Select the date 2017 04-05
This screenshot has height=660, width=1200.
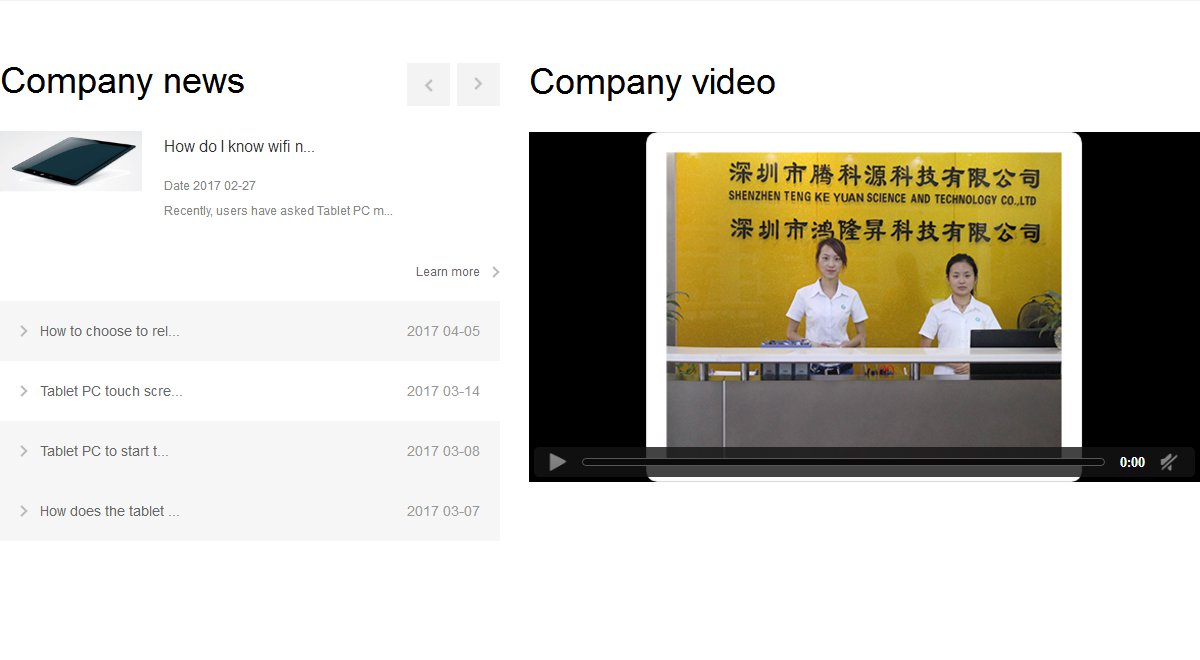pyautogui.click(x=443, y=331)
